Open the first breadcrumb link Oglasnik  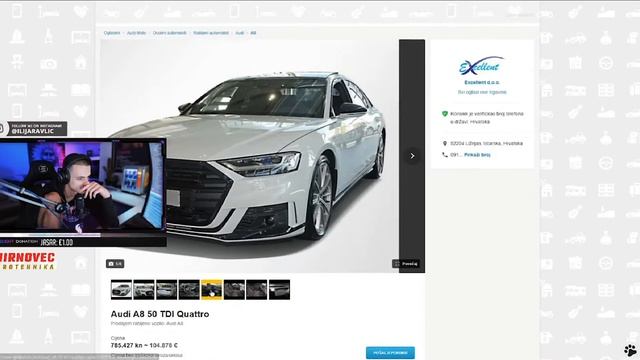pos(112,33)
